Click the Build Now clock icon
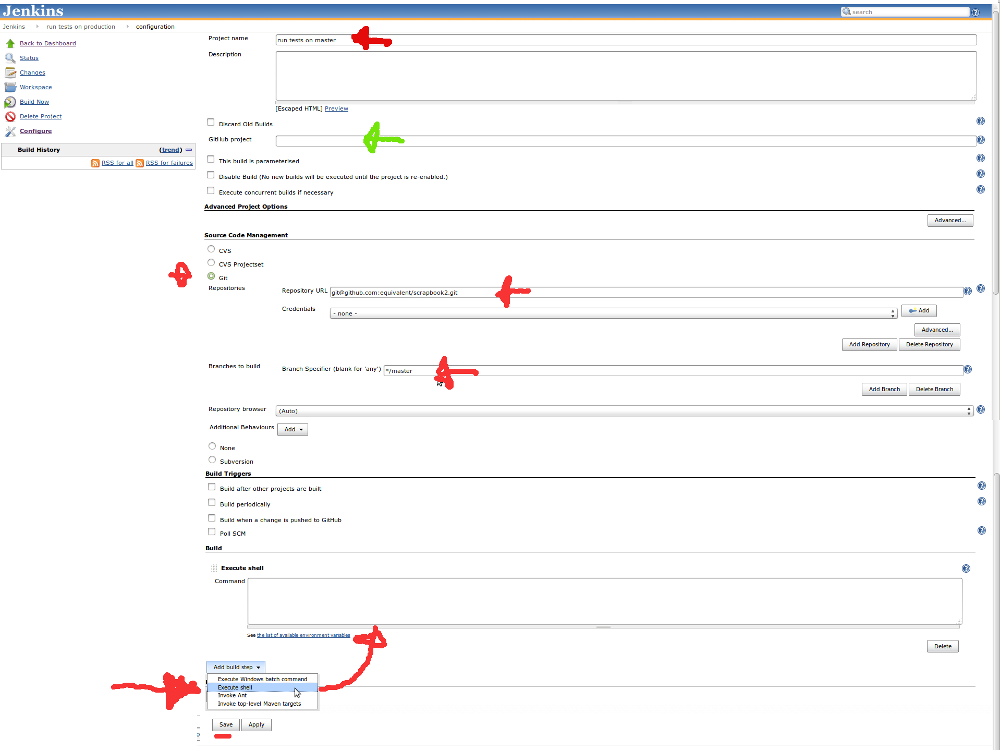Image resolution: width=1000 pixels, height=750 pixels. coord(10,102)
